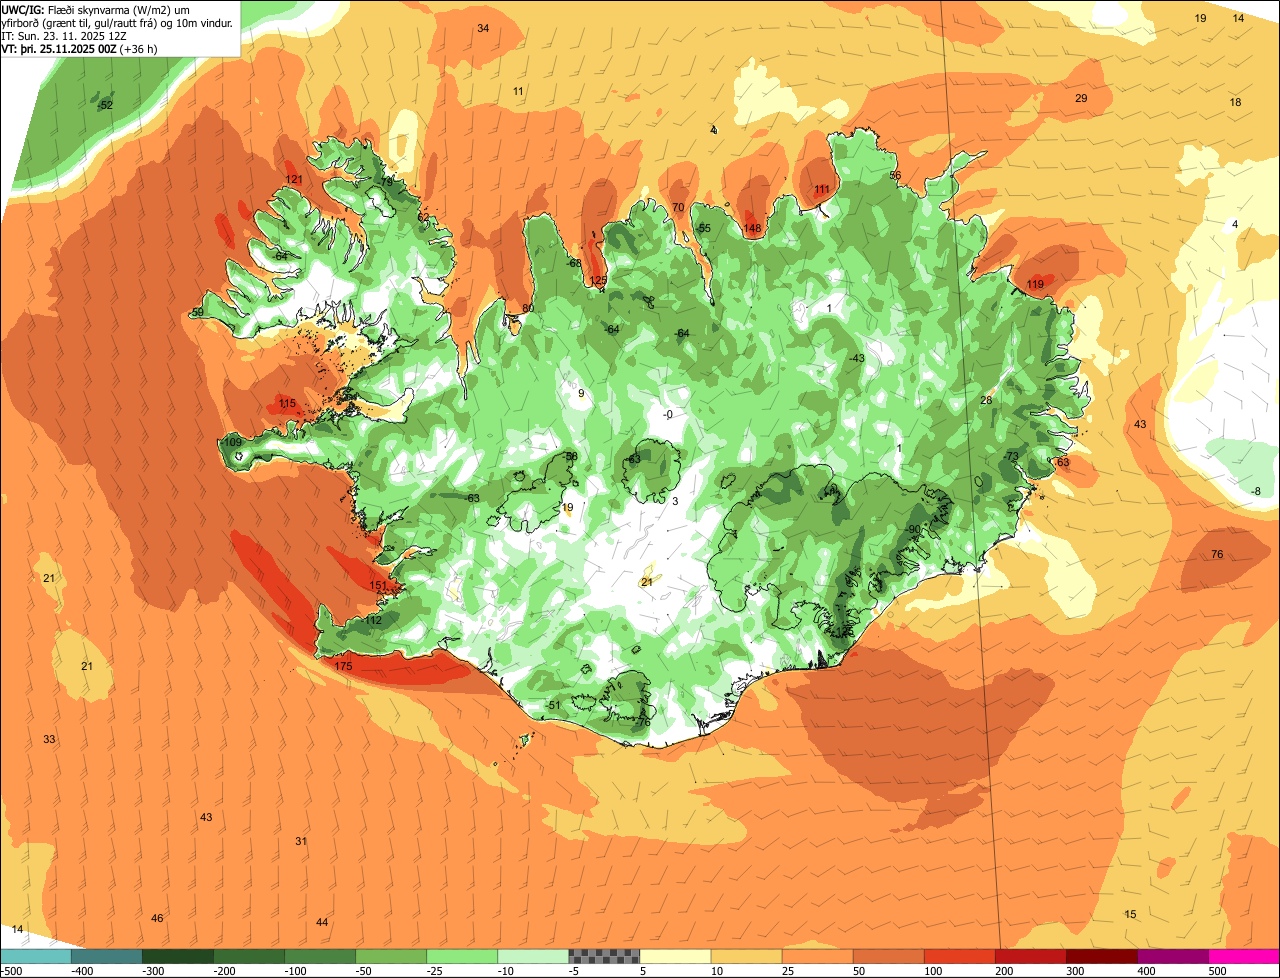Click the '11' value north of the Westfjords
The image size is (1280, 978).
[518, 92]
